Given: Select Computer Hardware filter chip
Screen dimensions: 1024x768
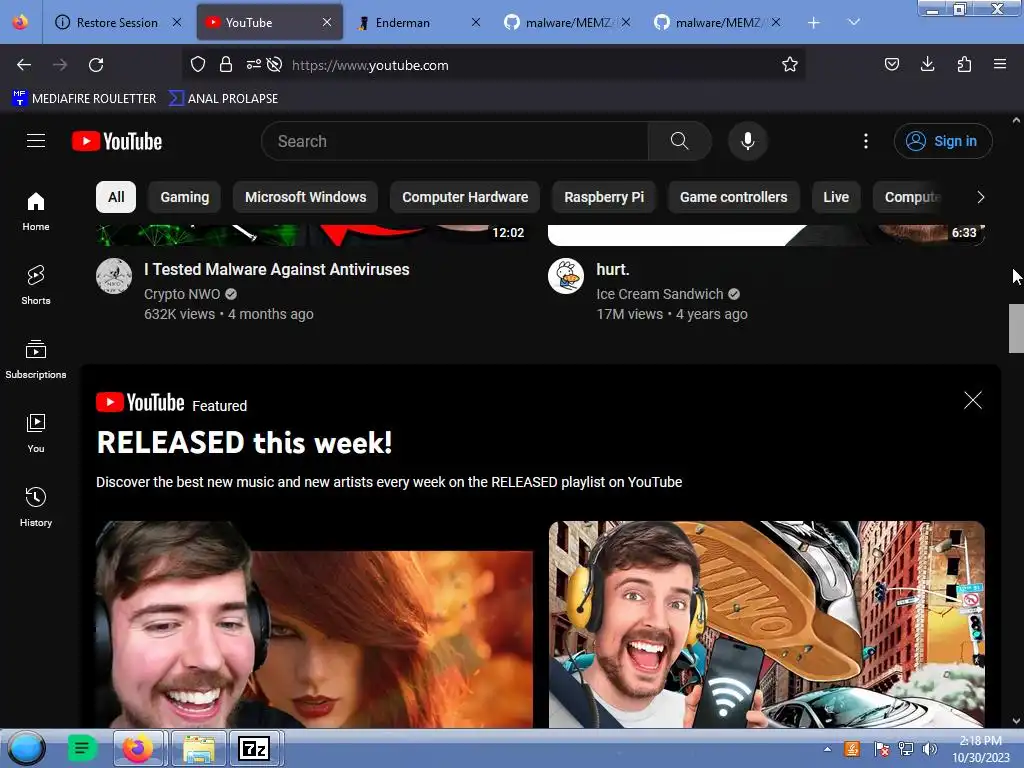Looking at the screenshot, I should (465, 197).
